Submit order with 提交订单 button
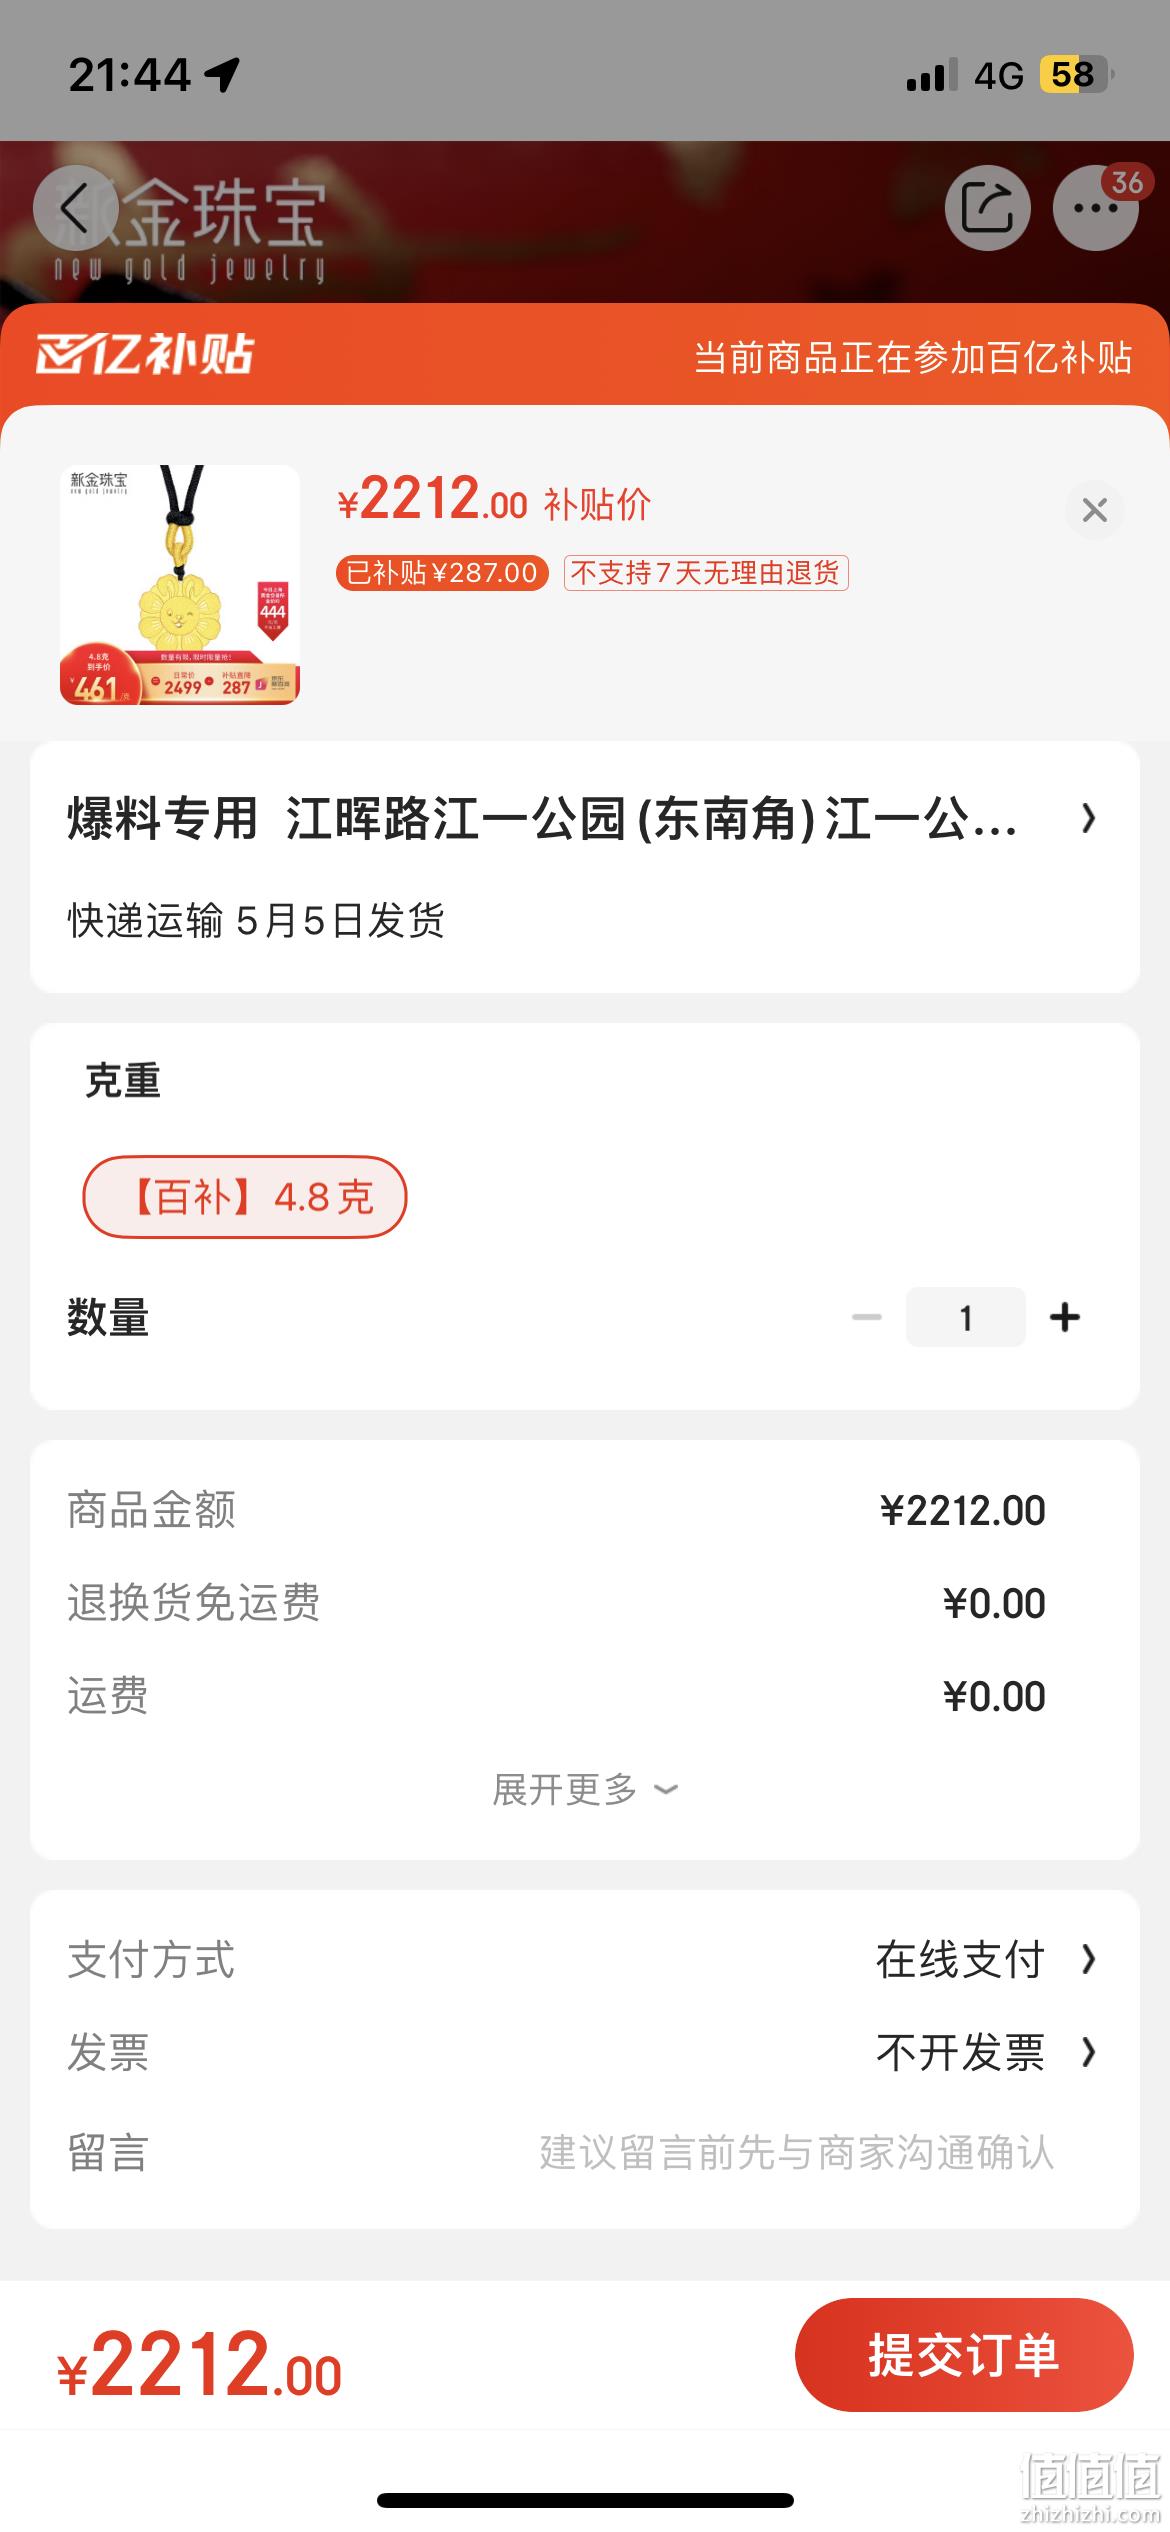Screen dimensions: 1170x2532 964,2354
